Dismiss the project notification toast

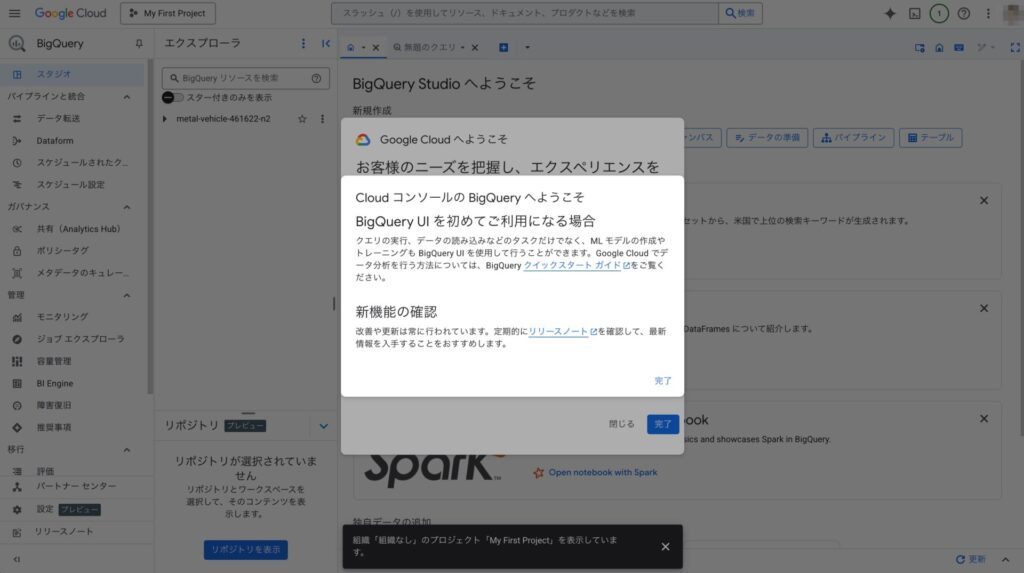pos(665,546)
